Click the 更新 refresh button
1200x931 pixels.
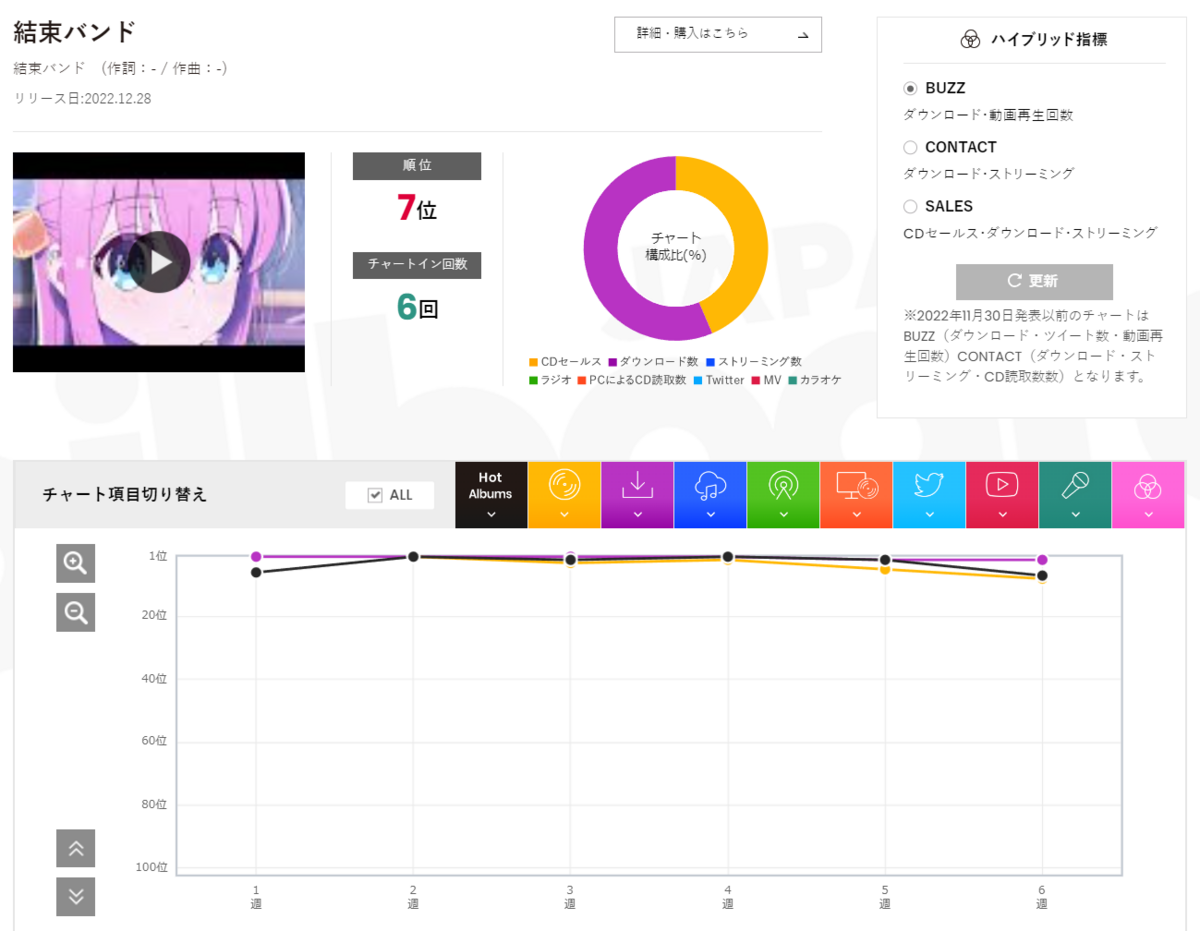tap(1034, 282)
